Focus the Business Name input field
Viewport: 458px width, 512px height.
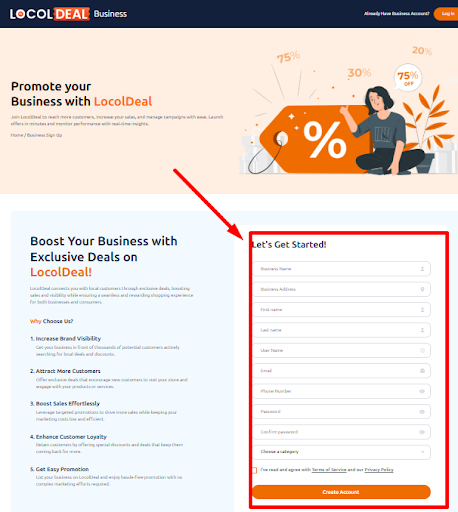(341, 269)
